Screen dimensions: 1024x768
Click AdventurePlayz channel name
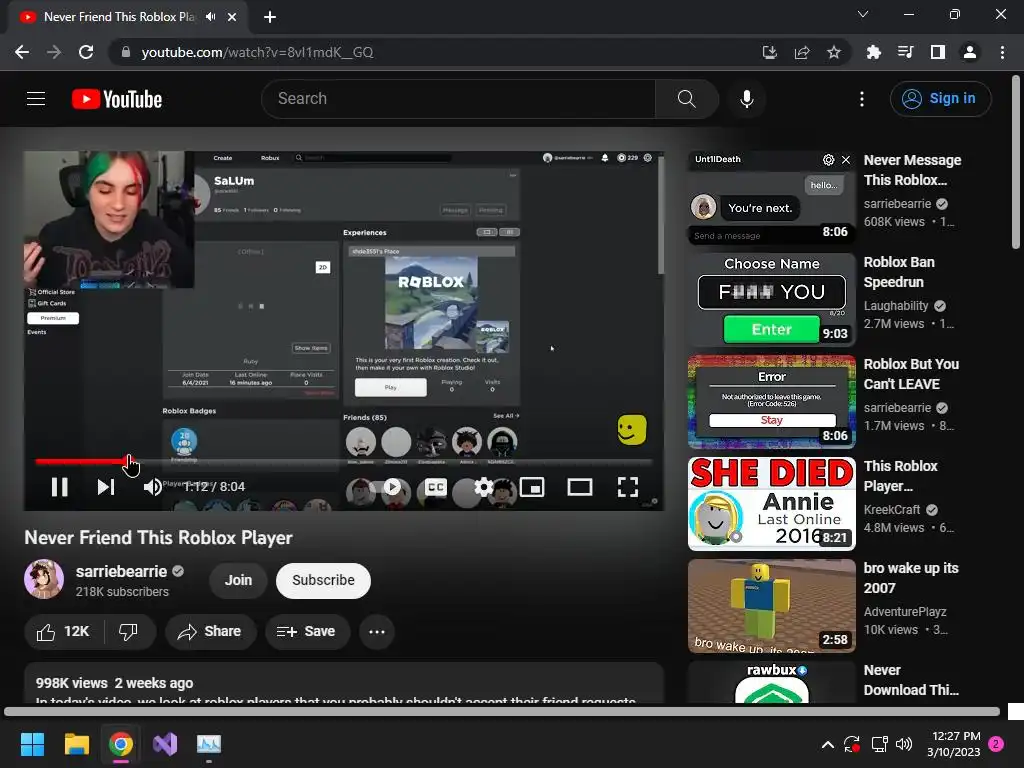[905, 612]
